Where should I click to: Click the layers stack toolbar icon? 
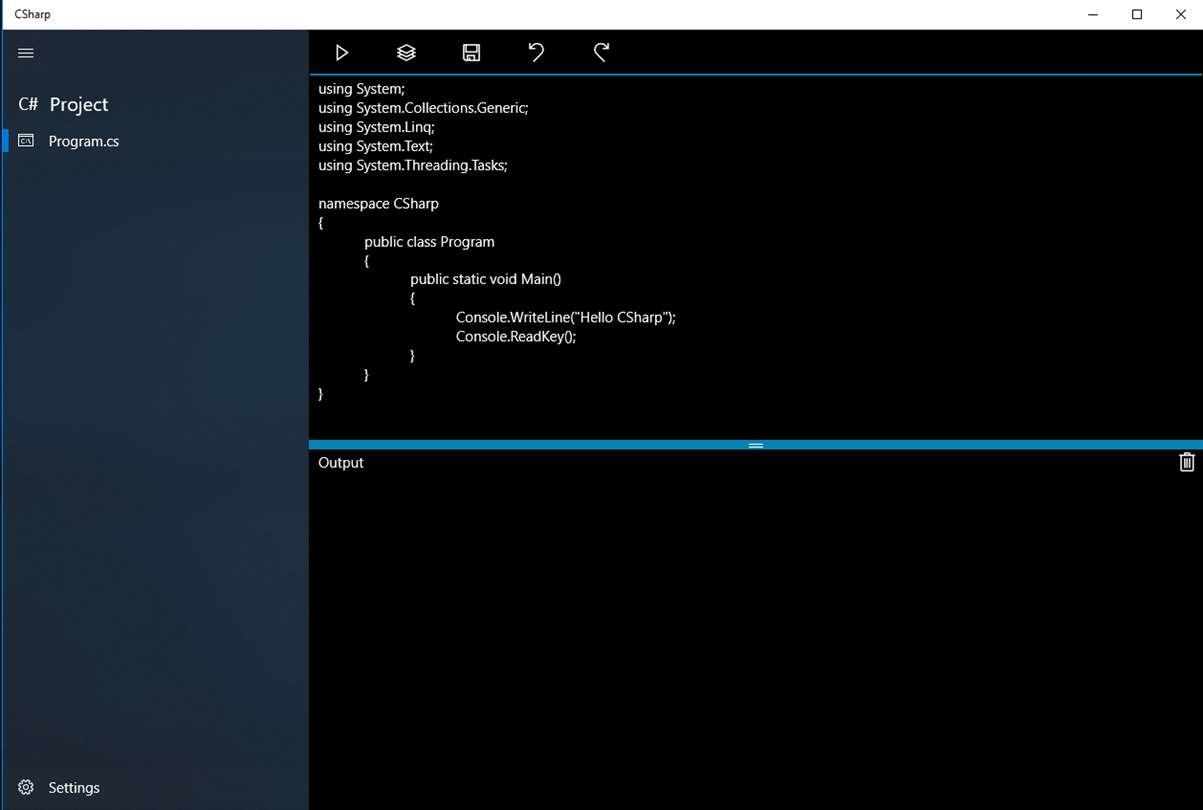(406, 52)
